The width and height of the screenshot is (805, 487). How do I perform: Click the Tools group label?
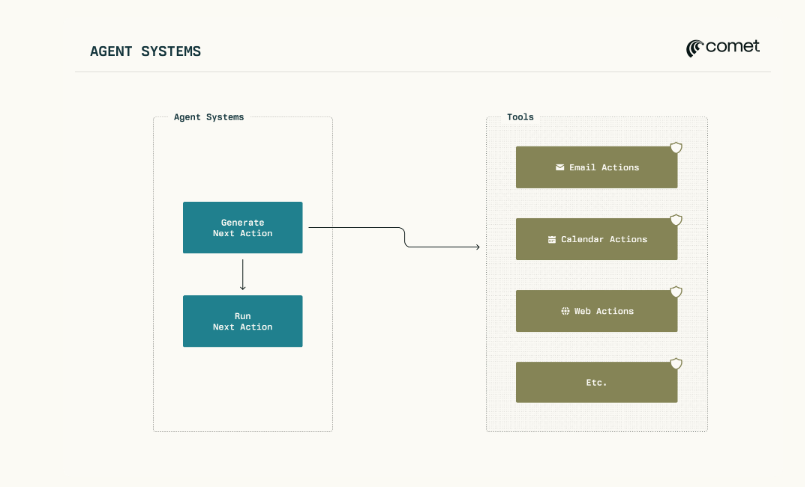[x=520, y=117]
